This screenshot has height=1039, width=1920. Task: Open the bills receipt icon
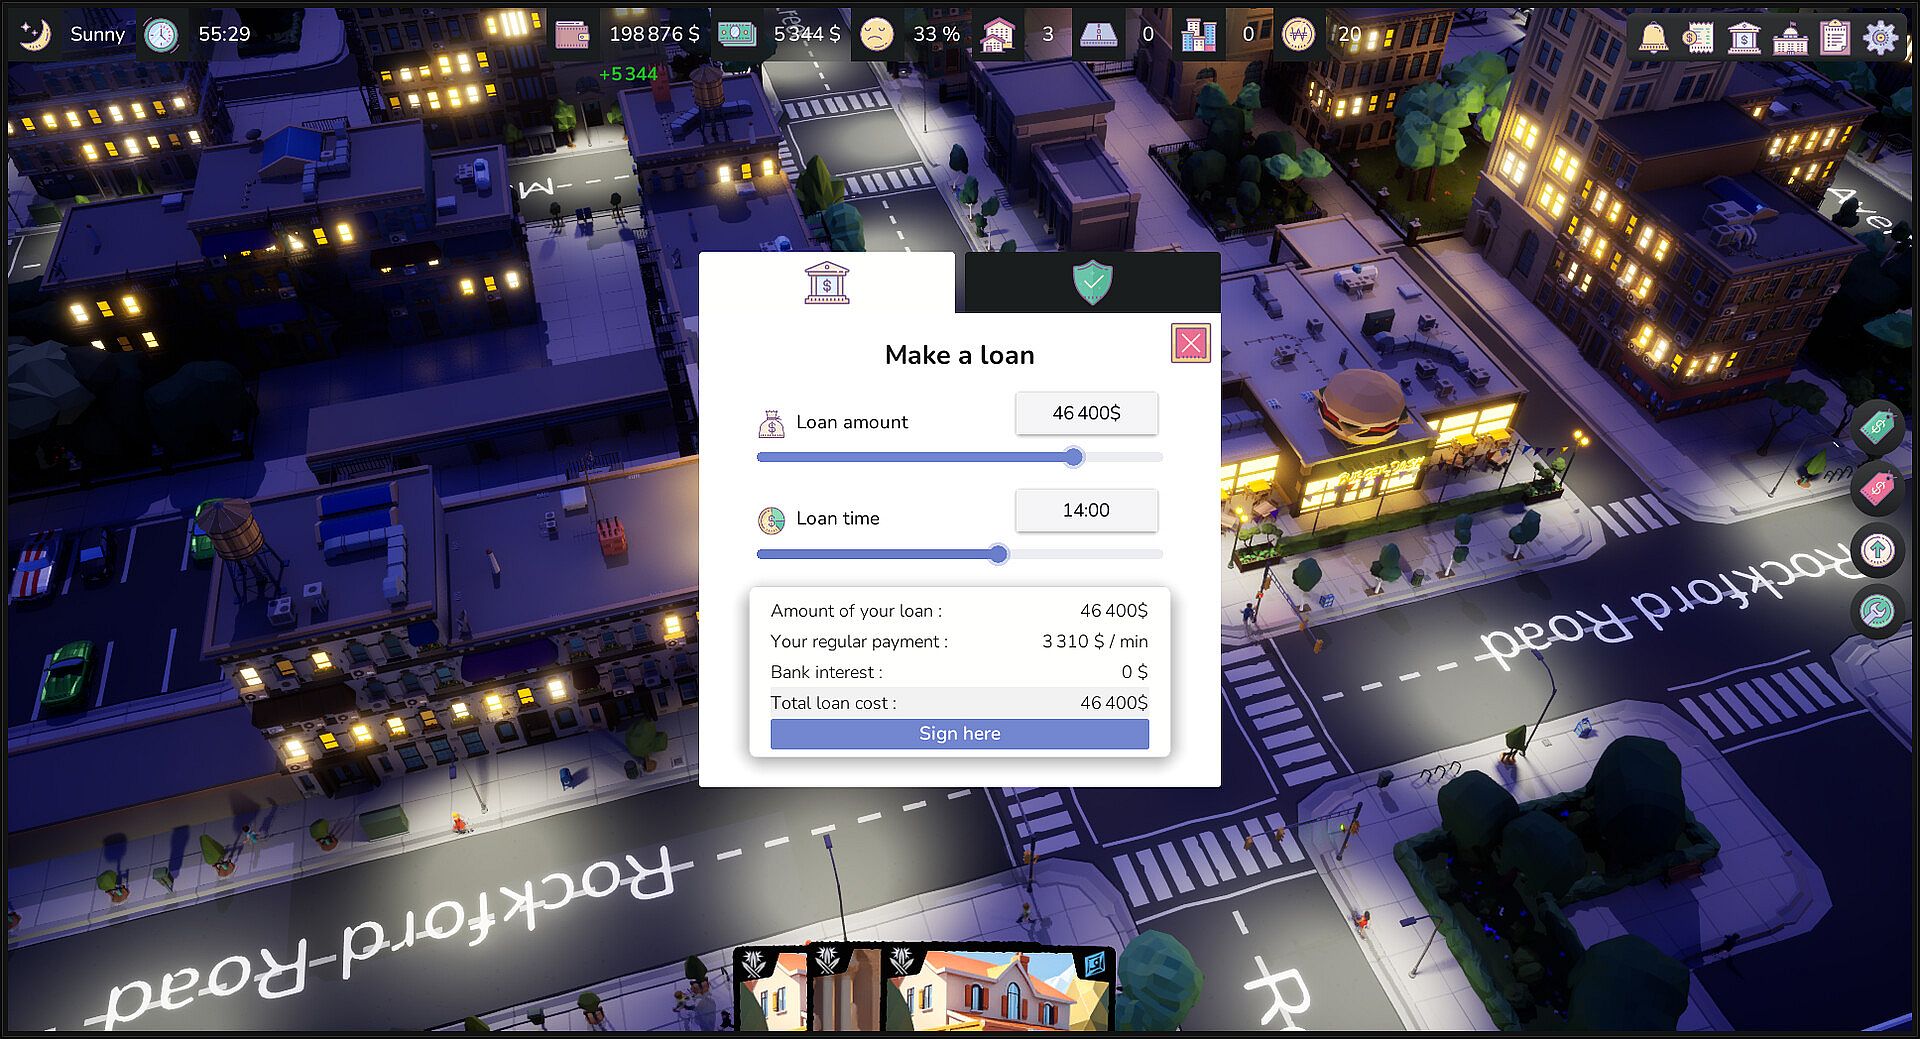[1698, 37]
